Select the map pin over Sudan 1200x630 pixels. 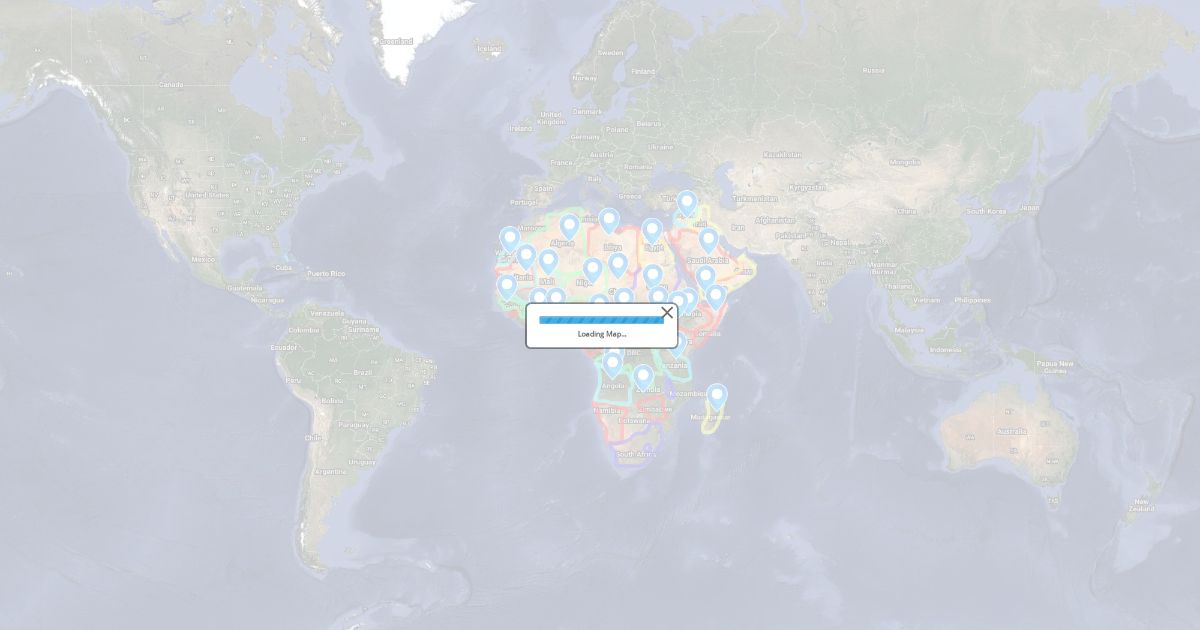pos(652,277)
